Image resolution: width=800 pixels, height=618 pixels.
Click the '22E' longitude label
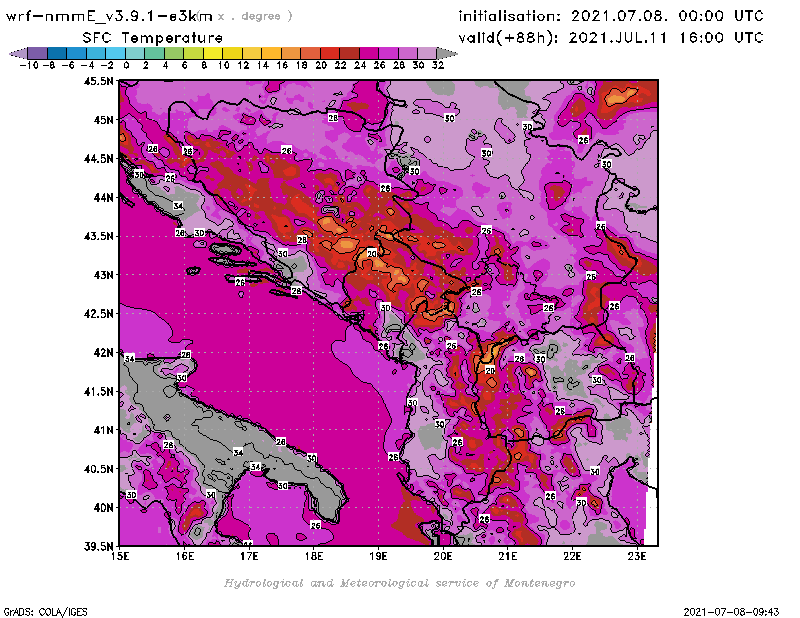[572, 556]
